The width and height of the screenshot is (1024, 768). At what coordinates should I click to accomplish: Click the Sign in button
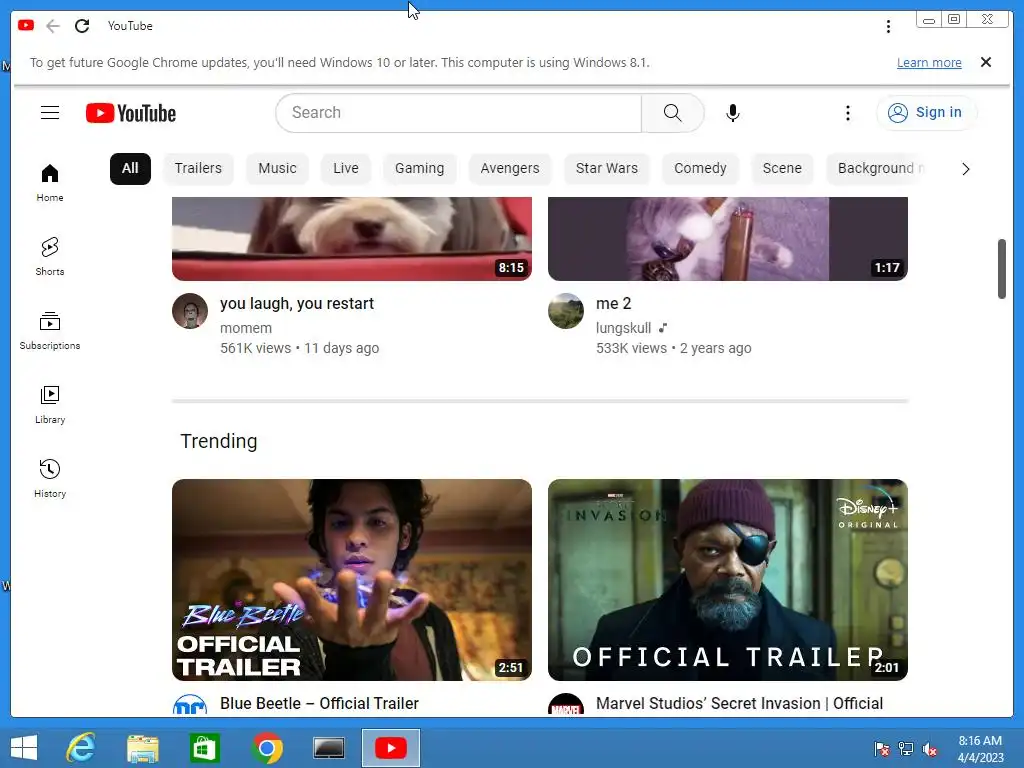(925, 112)
